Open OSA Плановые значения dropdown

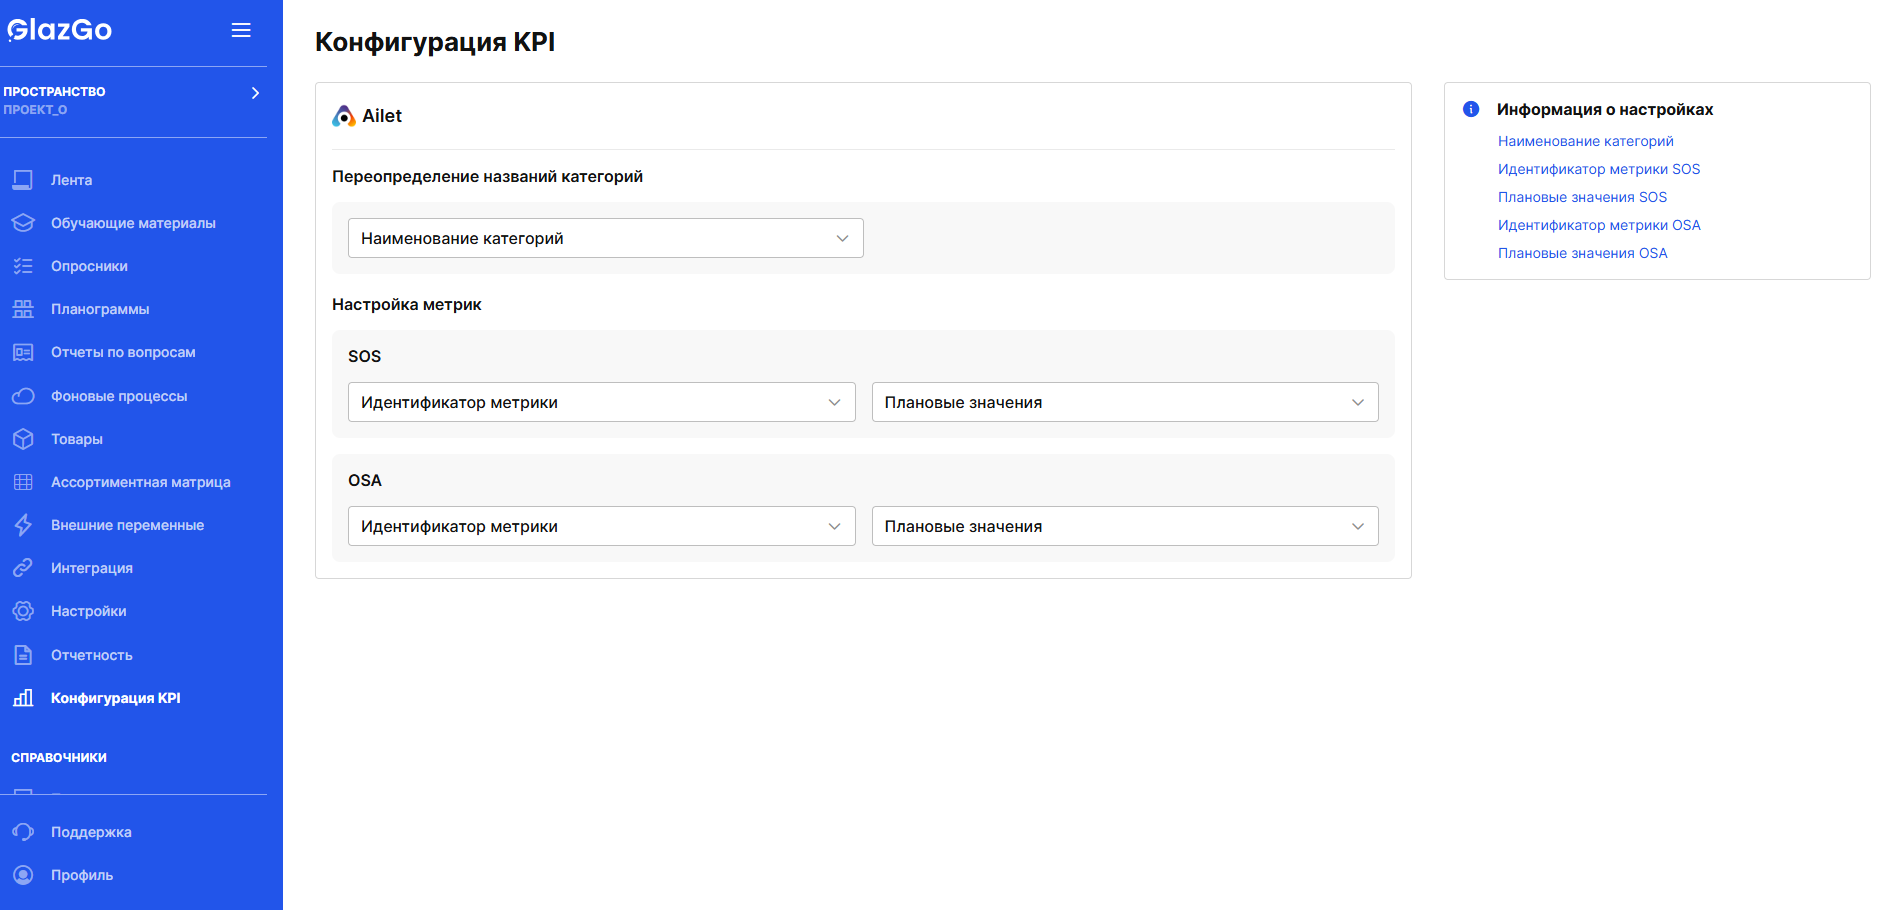[1125, 526]
